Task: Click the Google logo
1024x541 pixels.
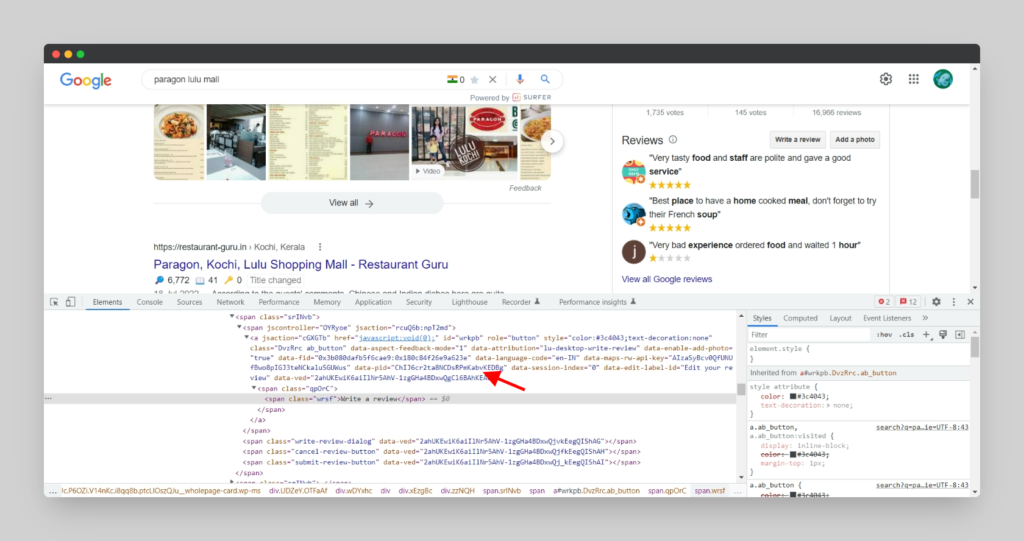Action: [86, 80]
